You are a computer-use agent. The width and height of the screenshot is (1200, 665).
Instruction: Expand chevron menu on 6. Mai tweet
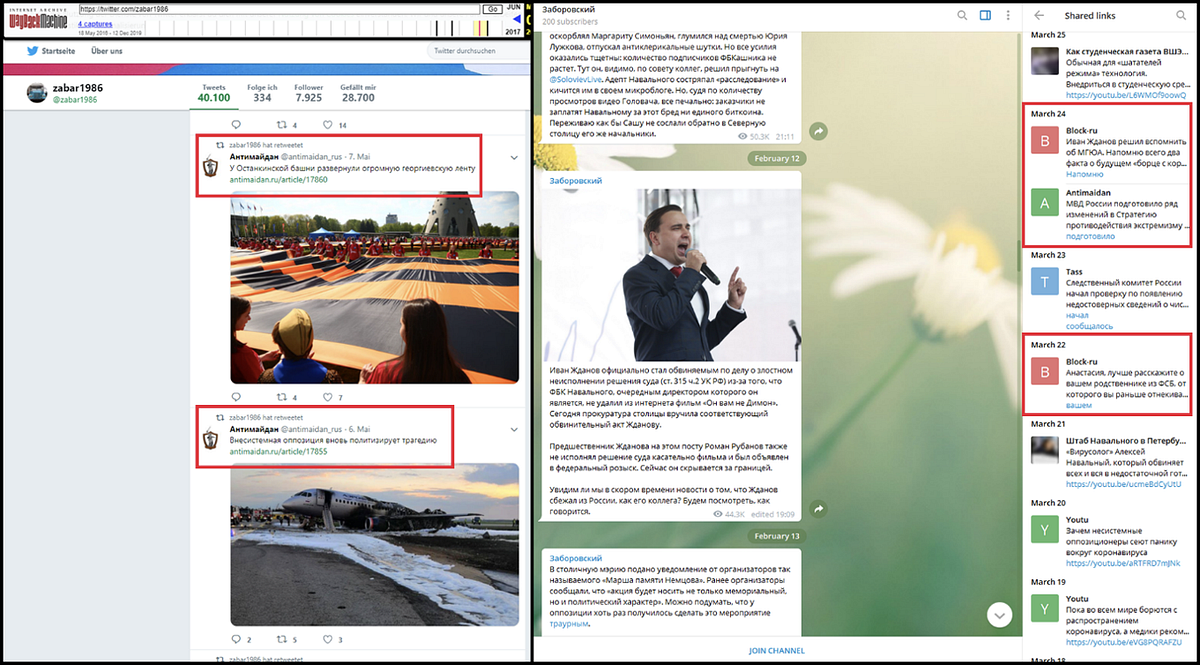pyautogui.click(x=514, y=430)
